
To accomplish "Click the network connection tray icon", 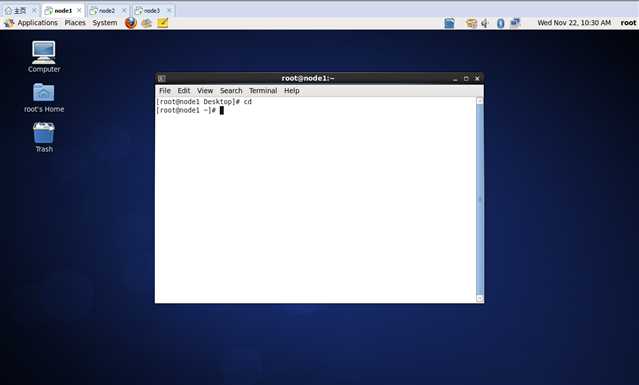I will 515,23.
